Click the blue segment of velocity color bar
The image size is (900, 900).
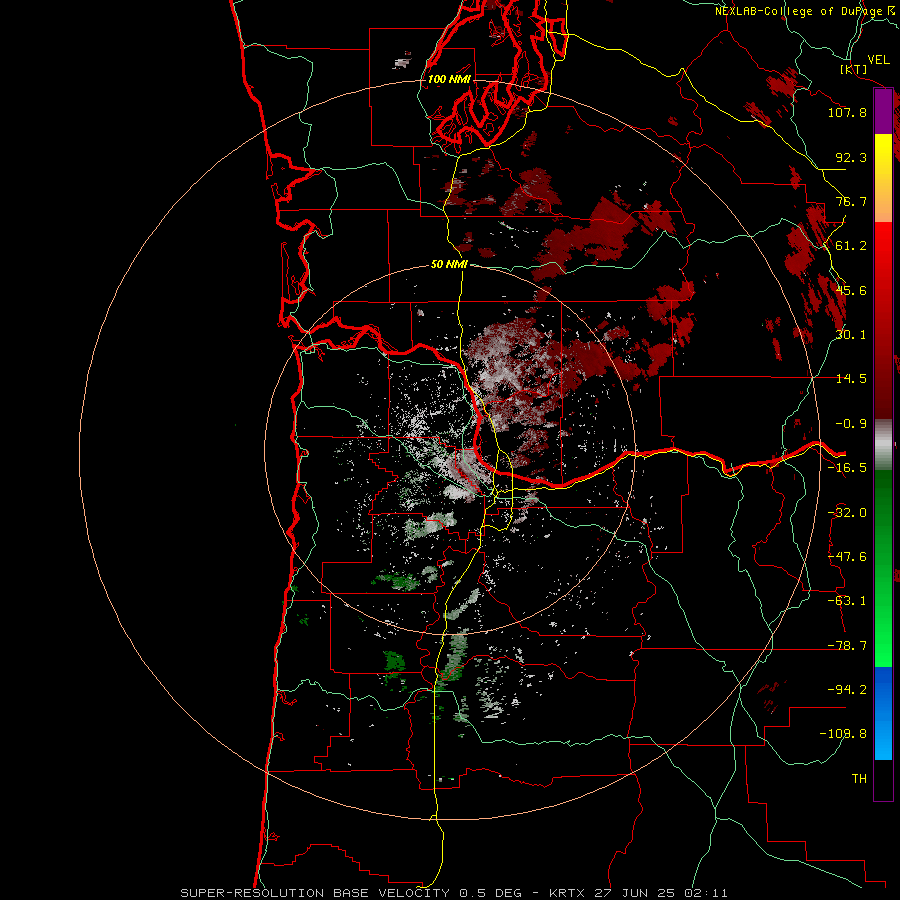coord(883,713)
